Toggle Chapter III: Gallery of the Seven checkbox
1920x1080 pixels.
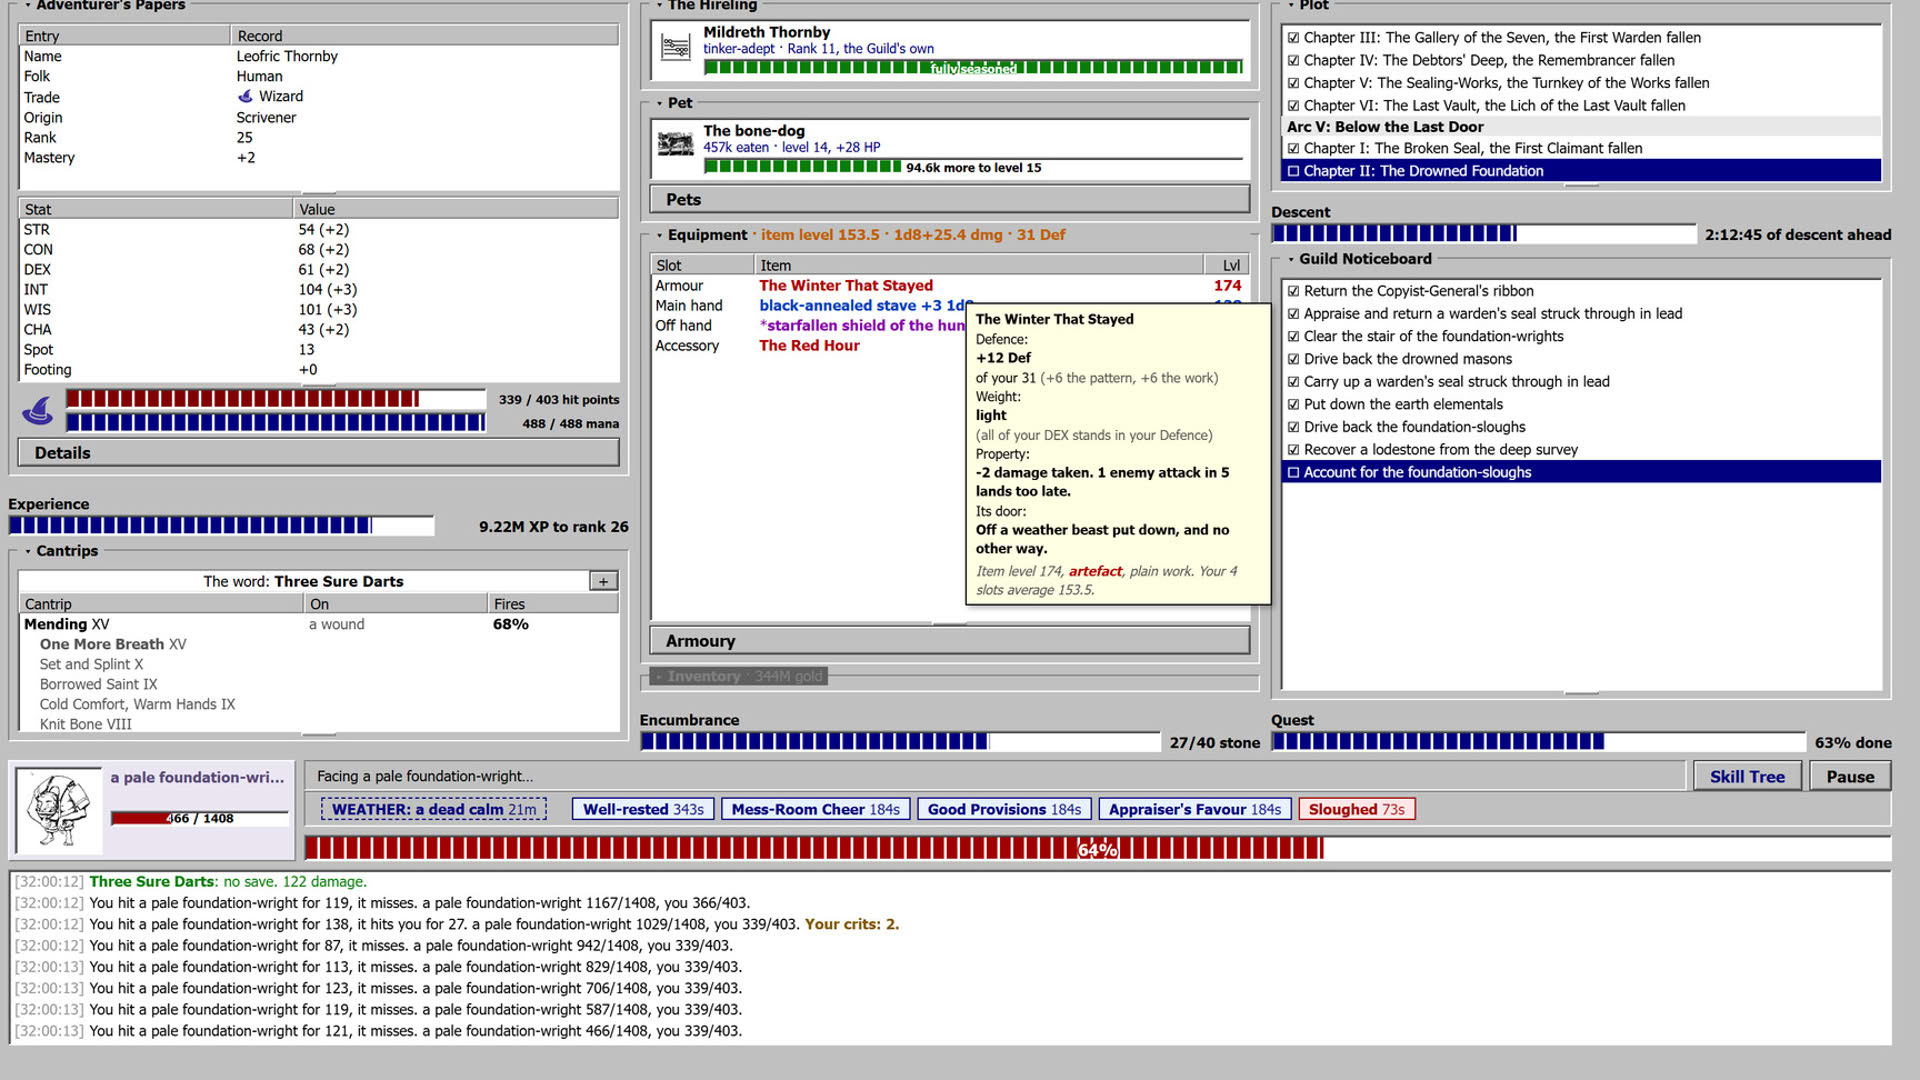pyautogui.click(x=1293, y=38)
